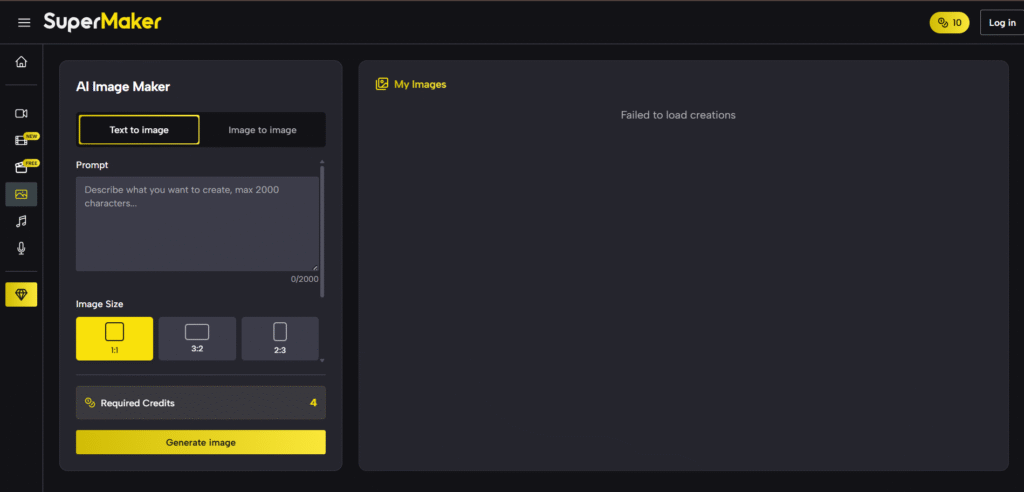Image resolution: width=1024 pixels, height=492 pixels.
Task: Switch to Text to image tab
Action: click(x=139, y=130)
